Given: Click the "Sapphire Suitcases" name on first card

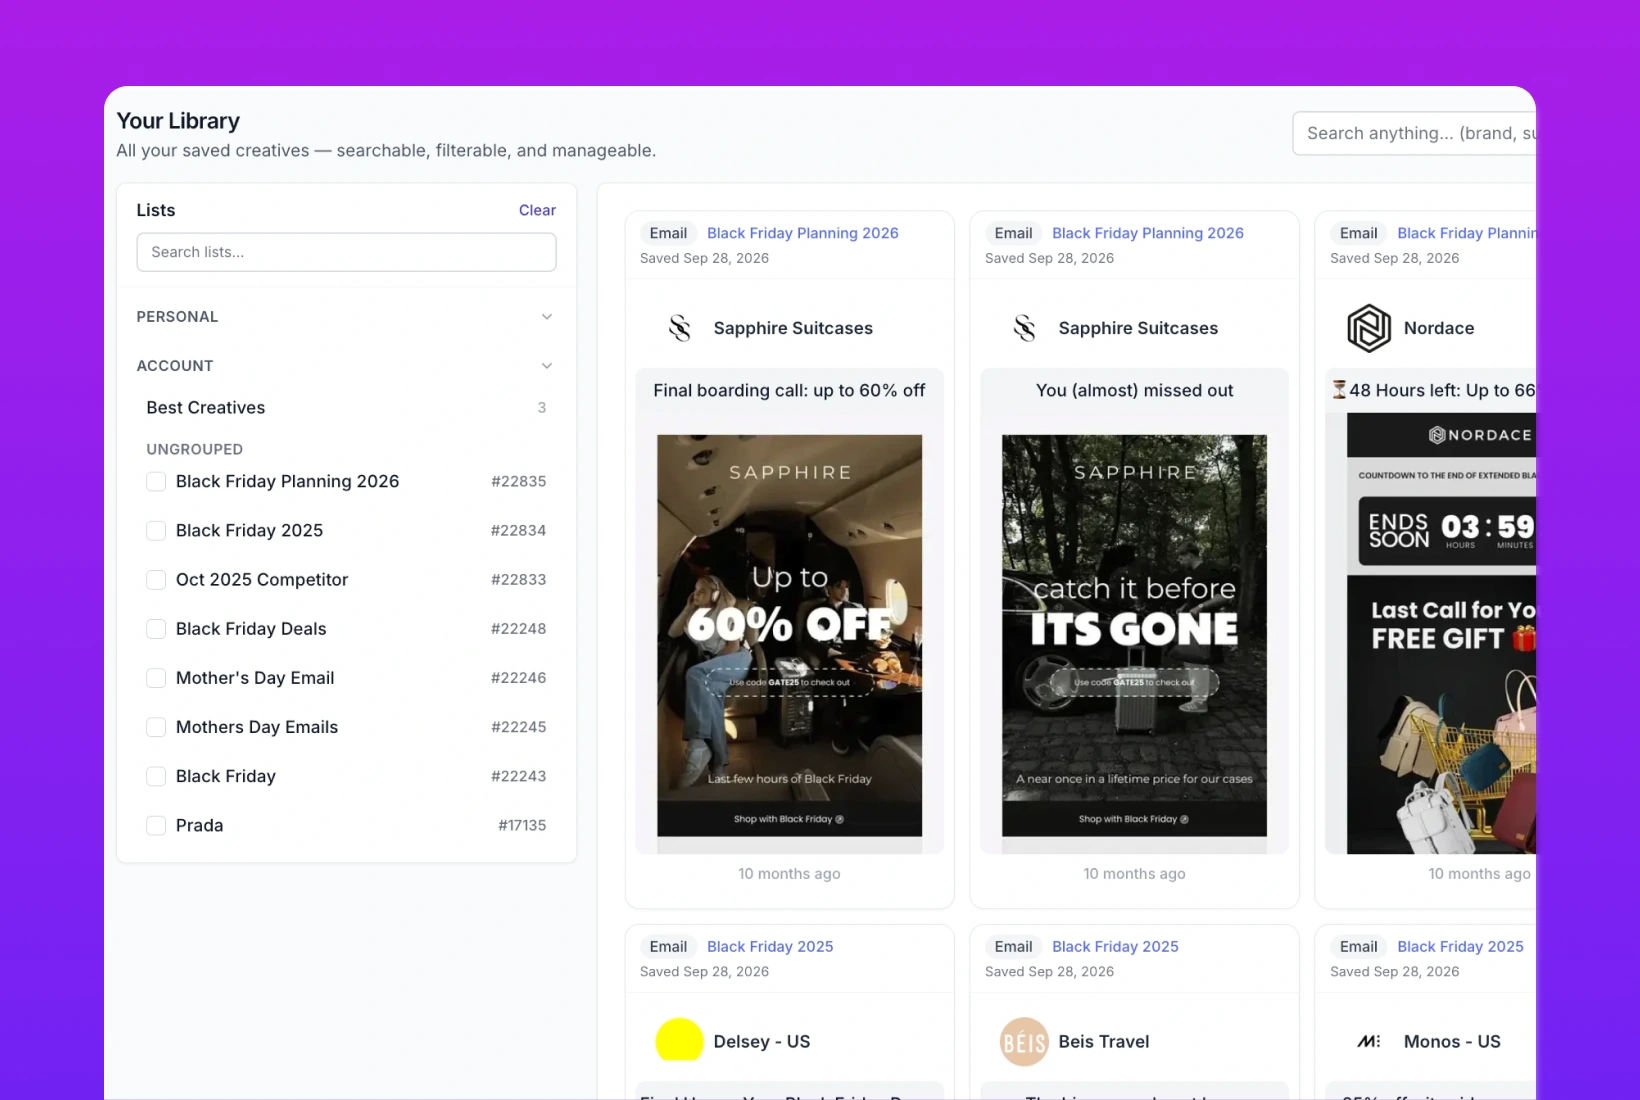Looking at the screenshot, I should click(793, 328).
